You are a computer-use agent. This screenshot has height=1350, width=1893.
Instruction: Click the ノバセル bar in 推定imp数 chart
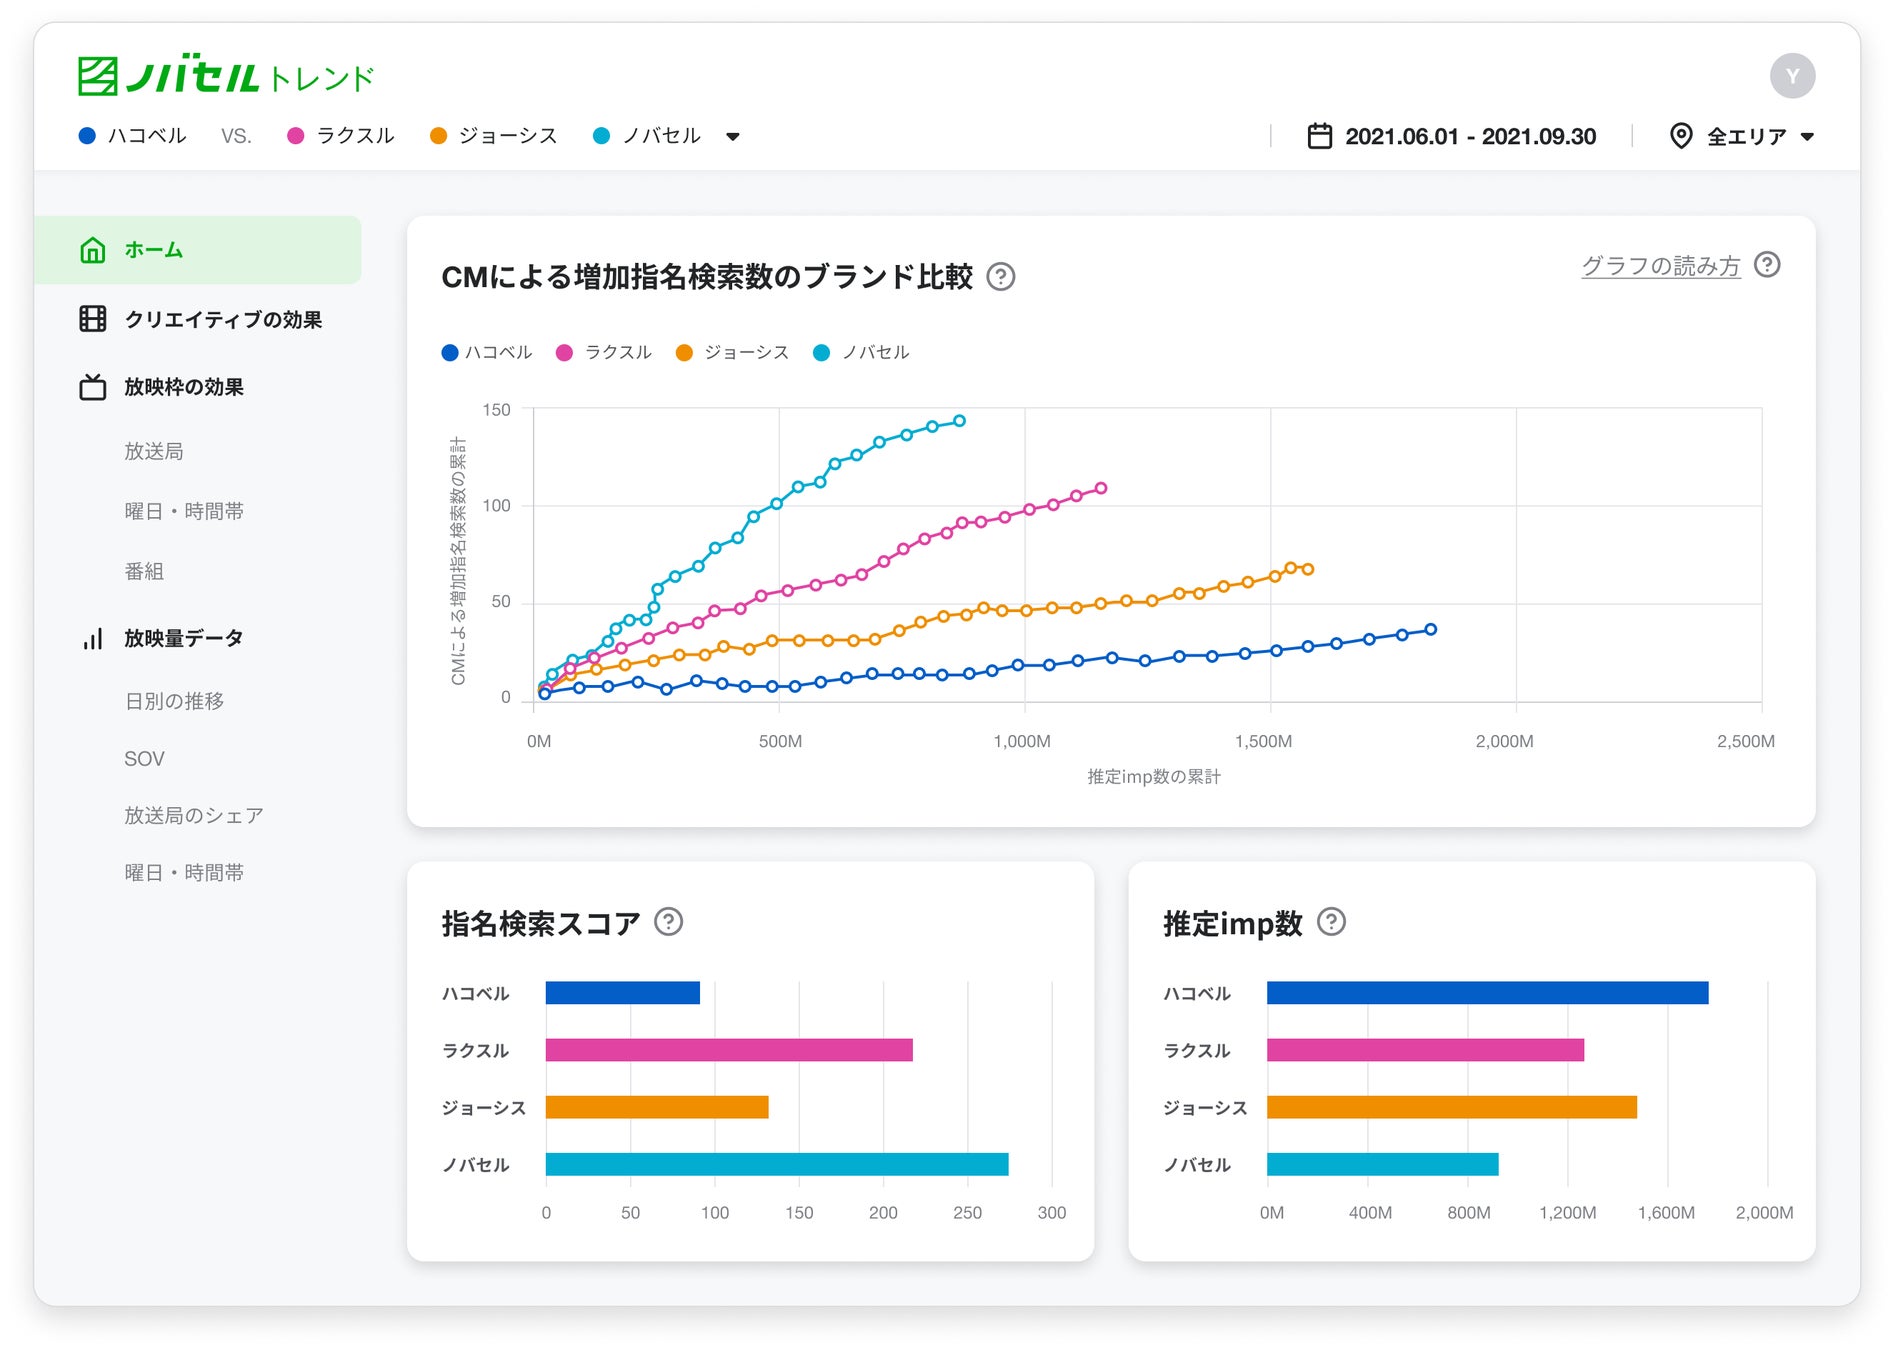[1383, 1164]
